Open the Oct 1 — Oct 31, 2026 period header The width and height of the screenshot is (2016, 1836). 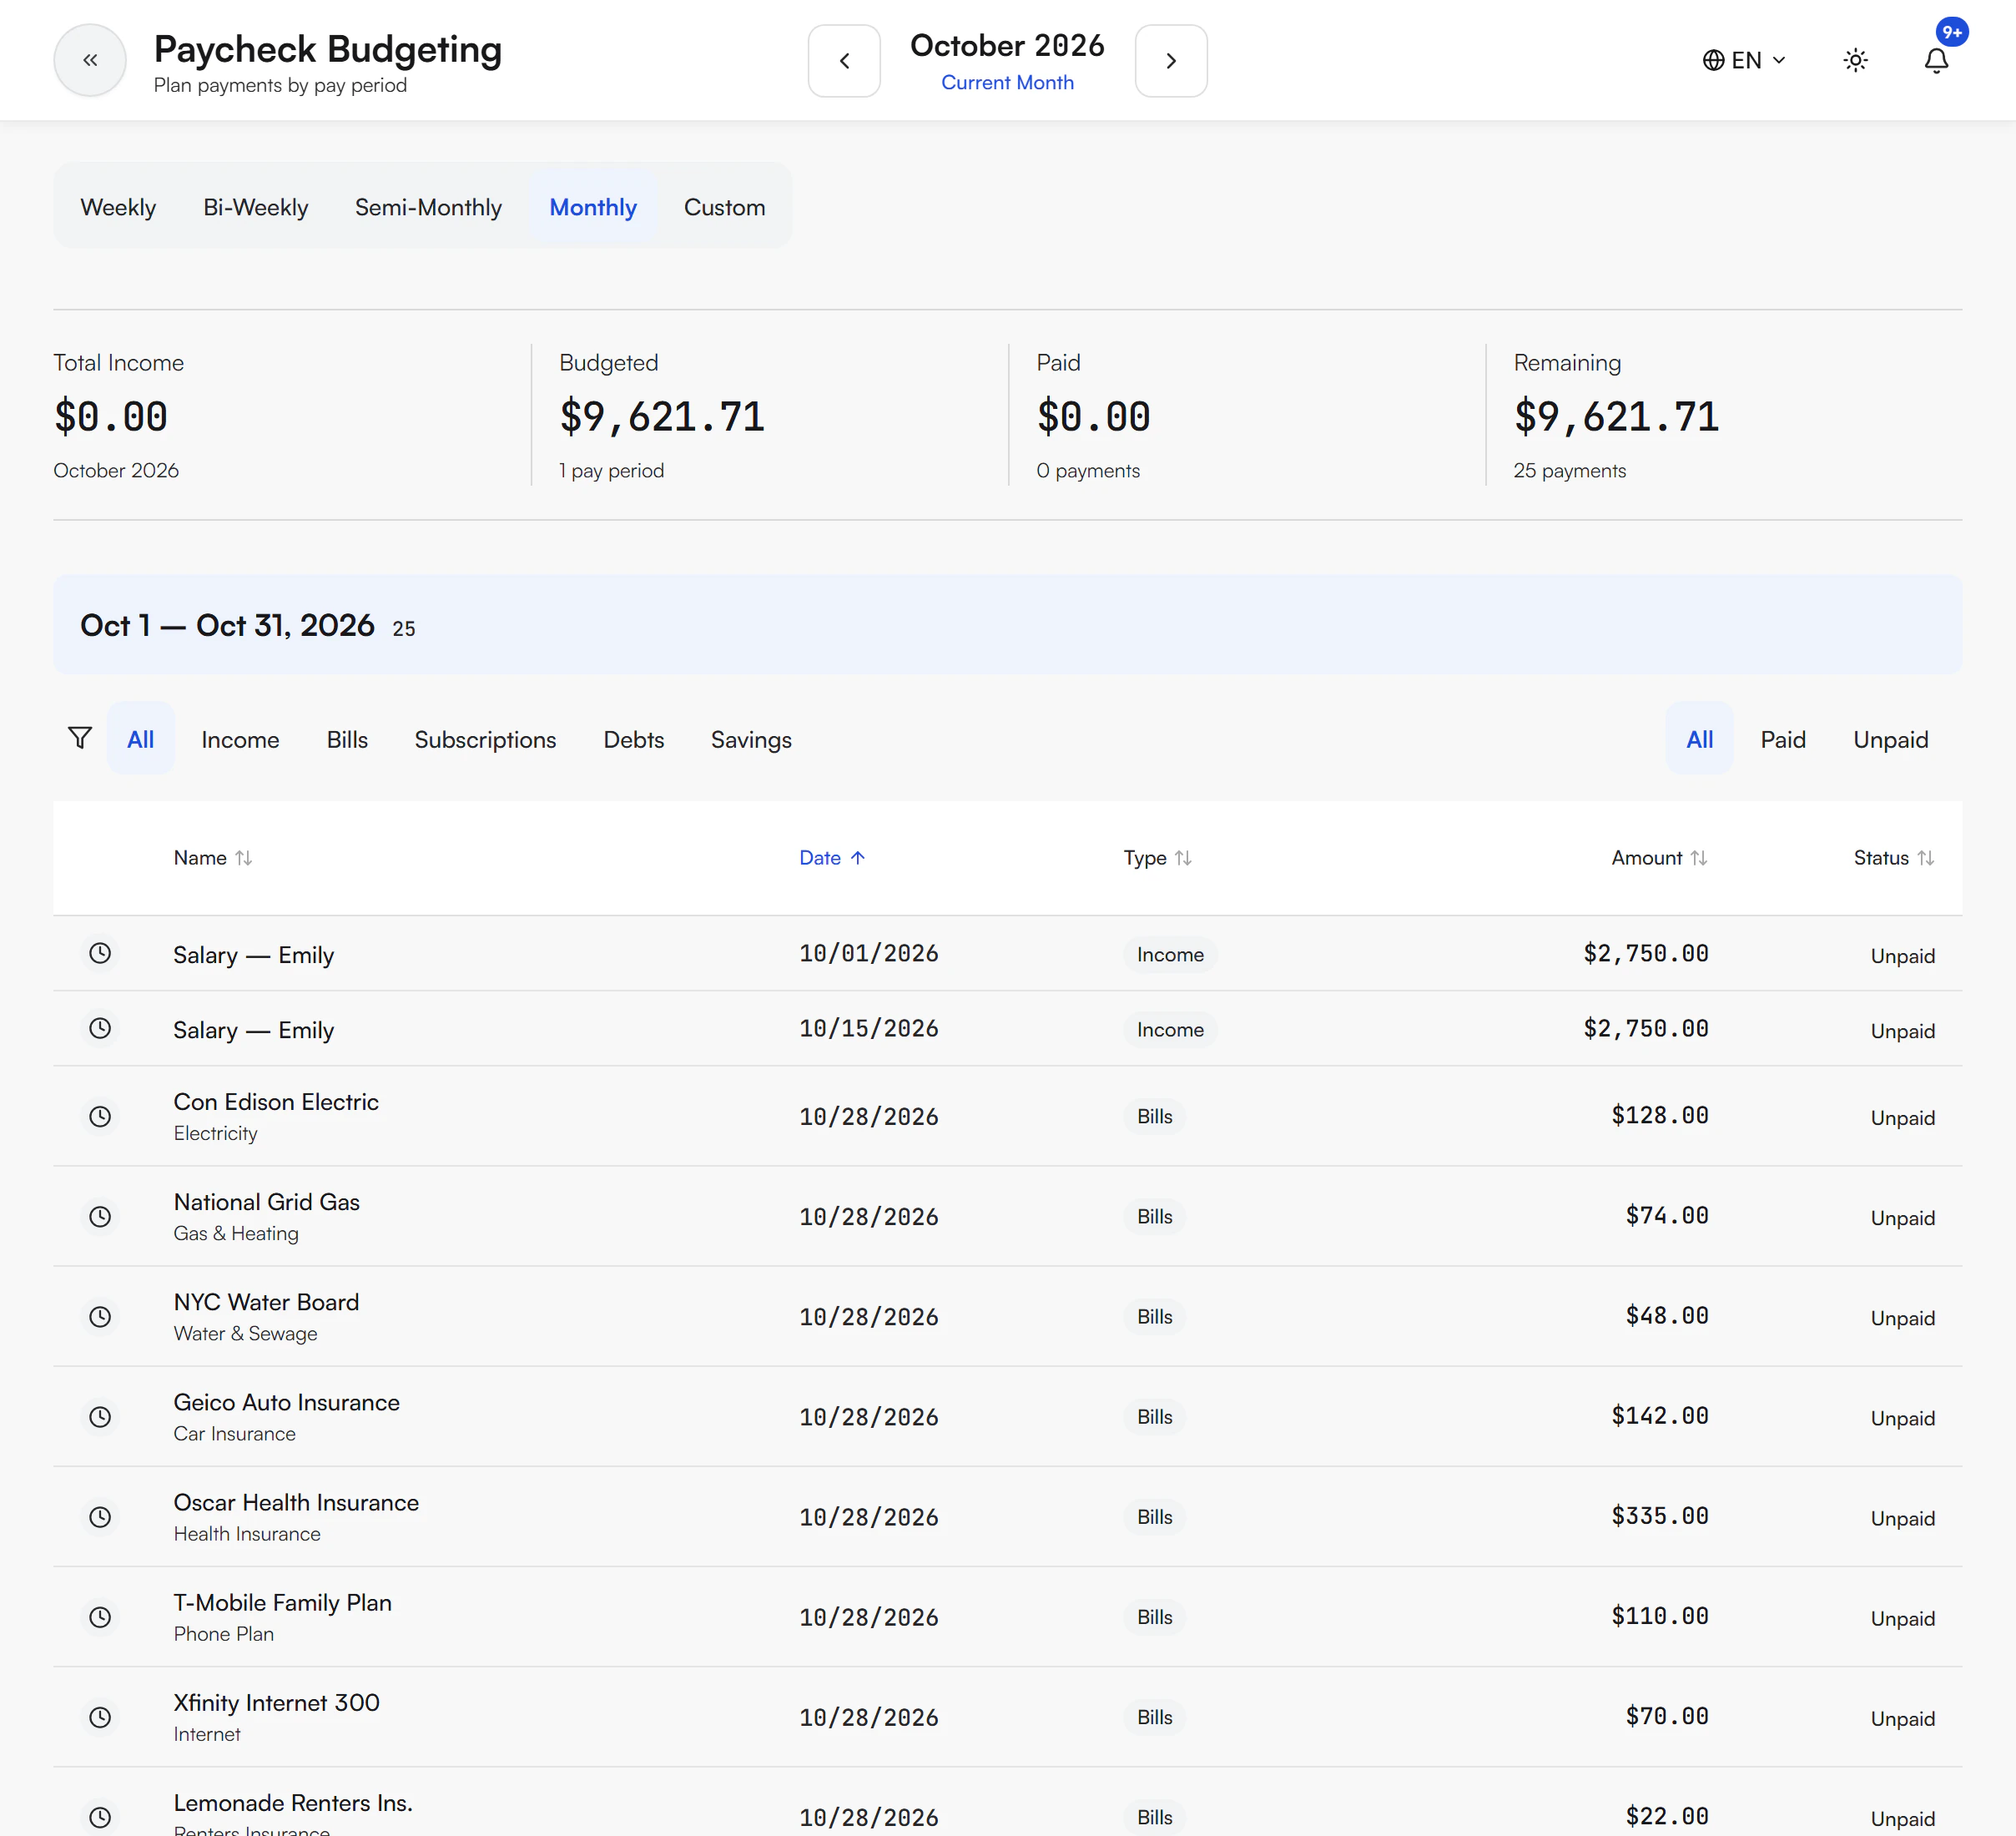[1007, 624]
